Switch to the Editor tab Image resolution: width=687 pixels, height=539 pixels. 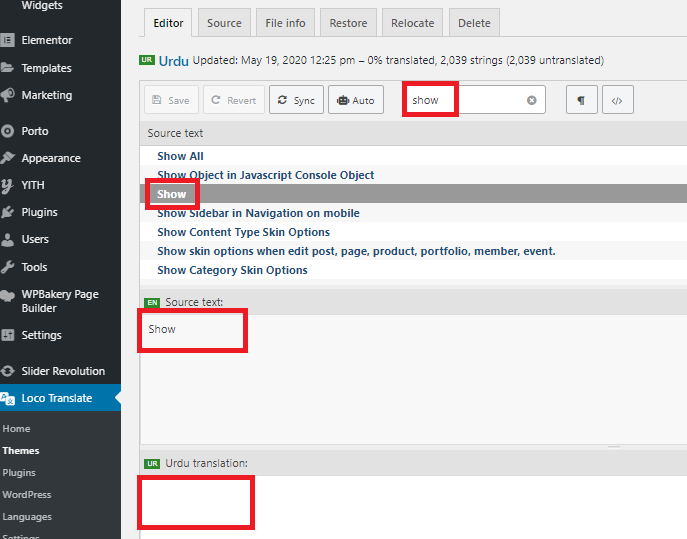tap(168, 23)
